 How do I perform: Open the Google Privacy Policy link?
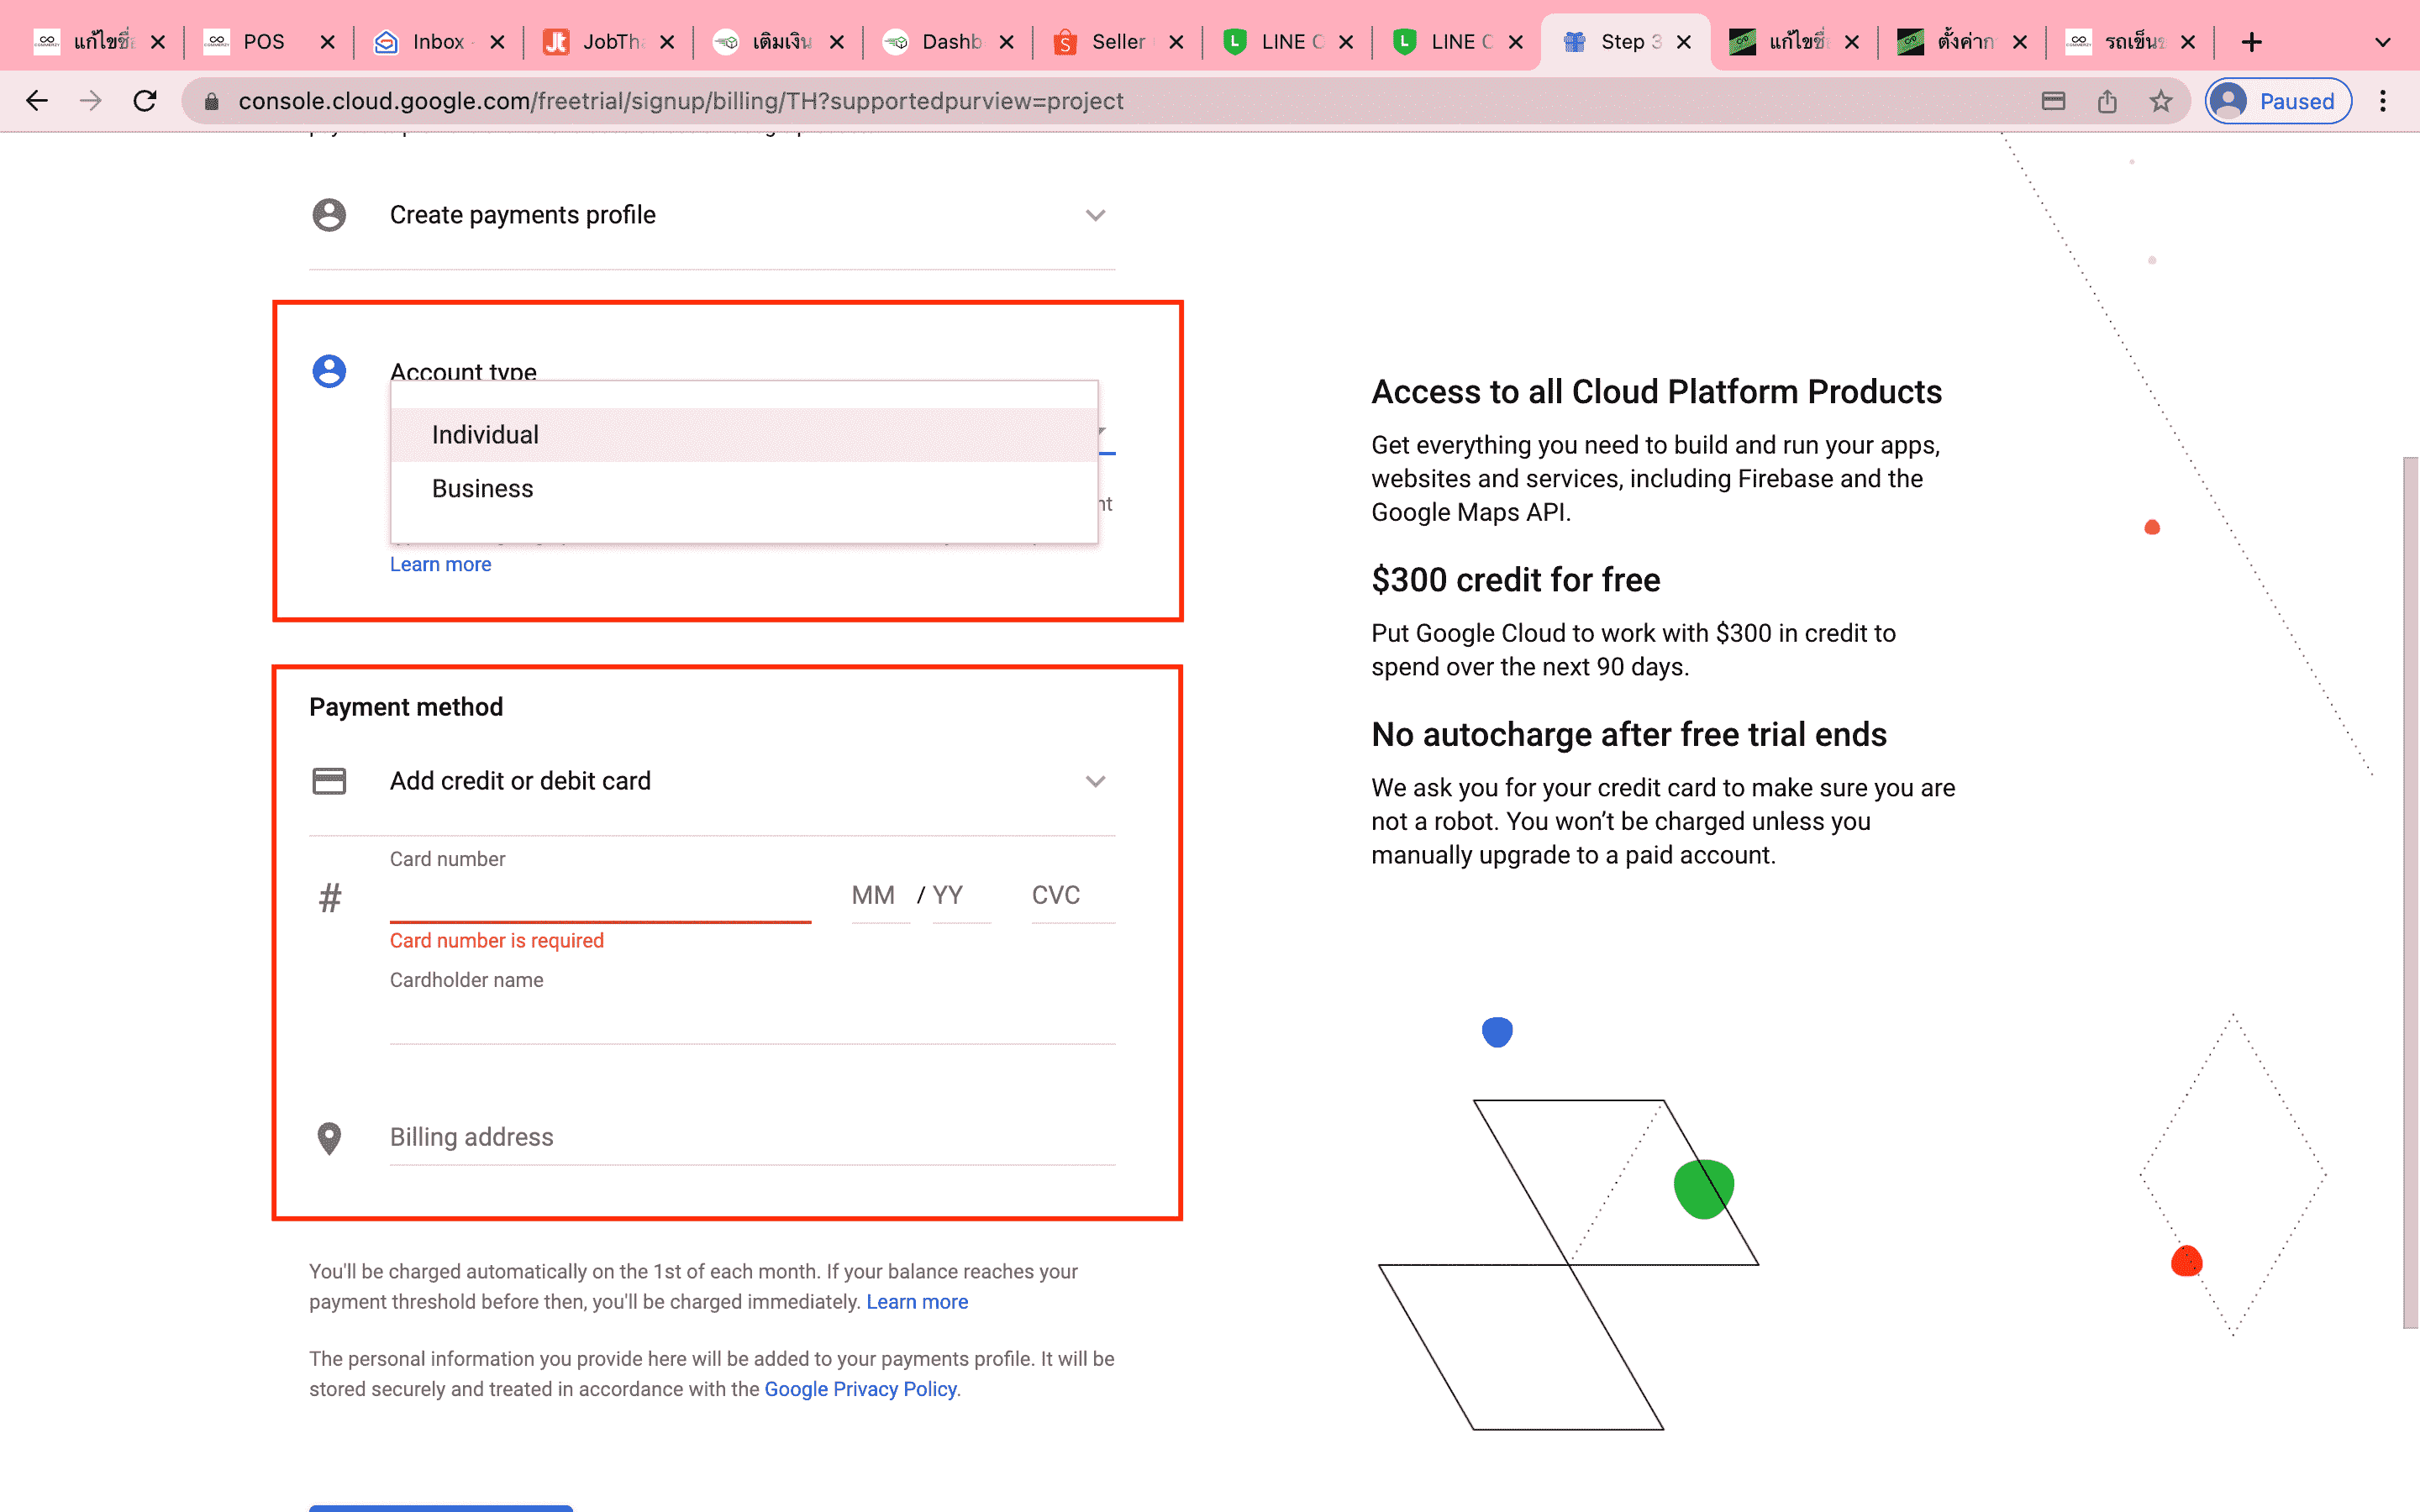(860, 1389)
